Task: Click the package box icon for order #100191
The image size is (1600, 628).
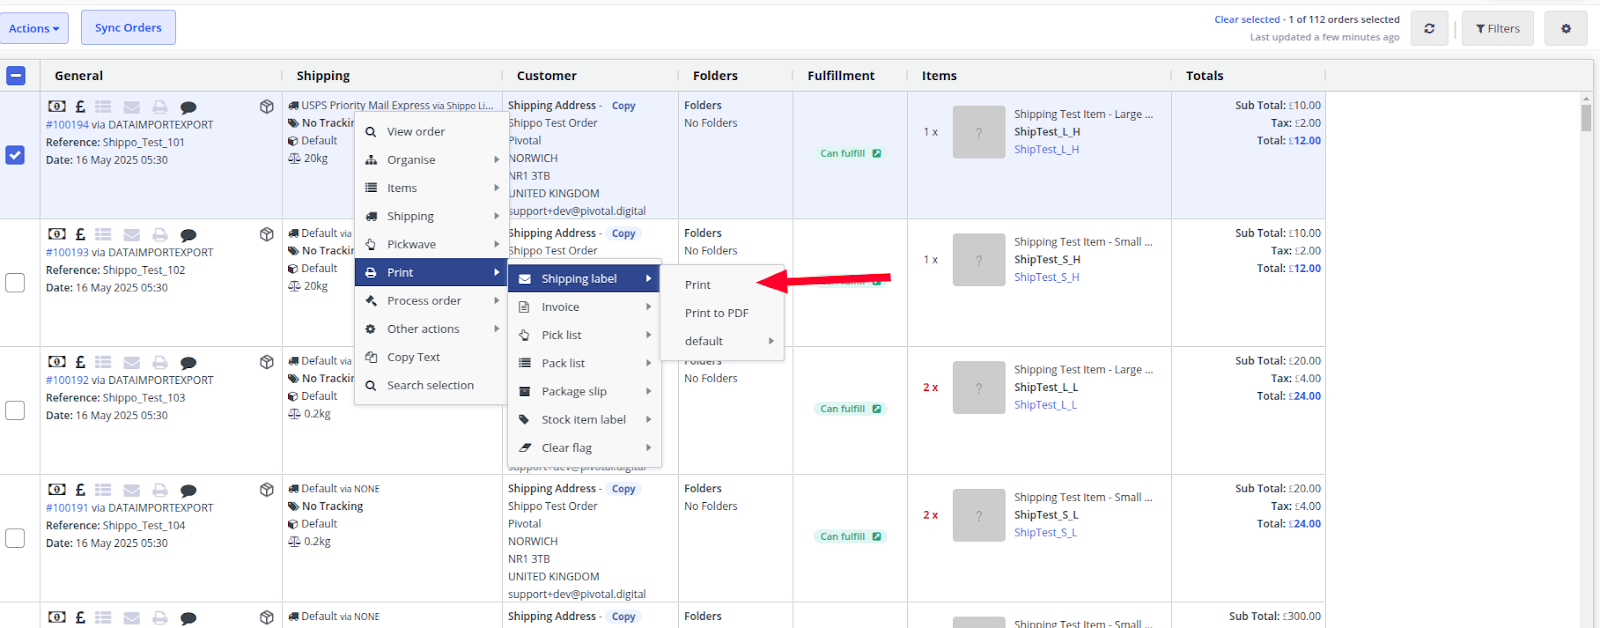Action: pyautogui.click(x=267, y=489)
